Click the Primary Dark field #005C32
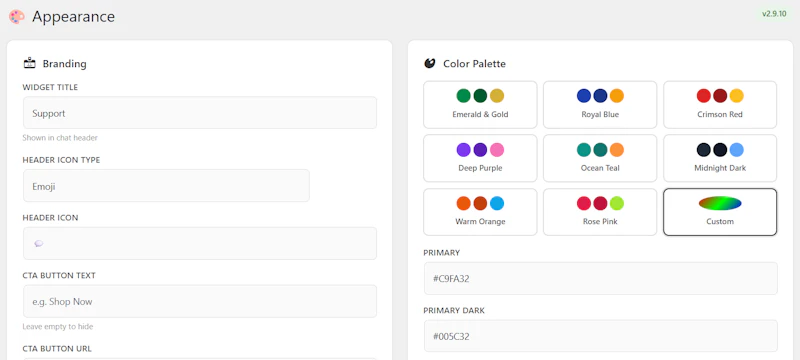Viewport: 800px width, 360px height. (601, 336)
